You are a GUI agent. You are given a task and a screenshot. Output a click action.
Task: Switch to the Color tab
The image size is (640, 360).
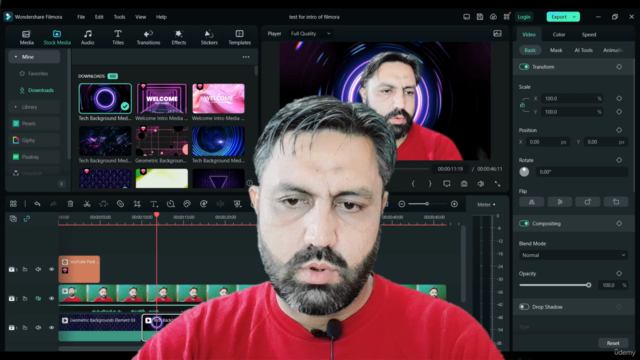[x=559, y=34]
